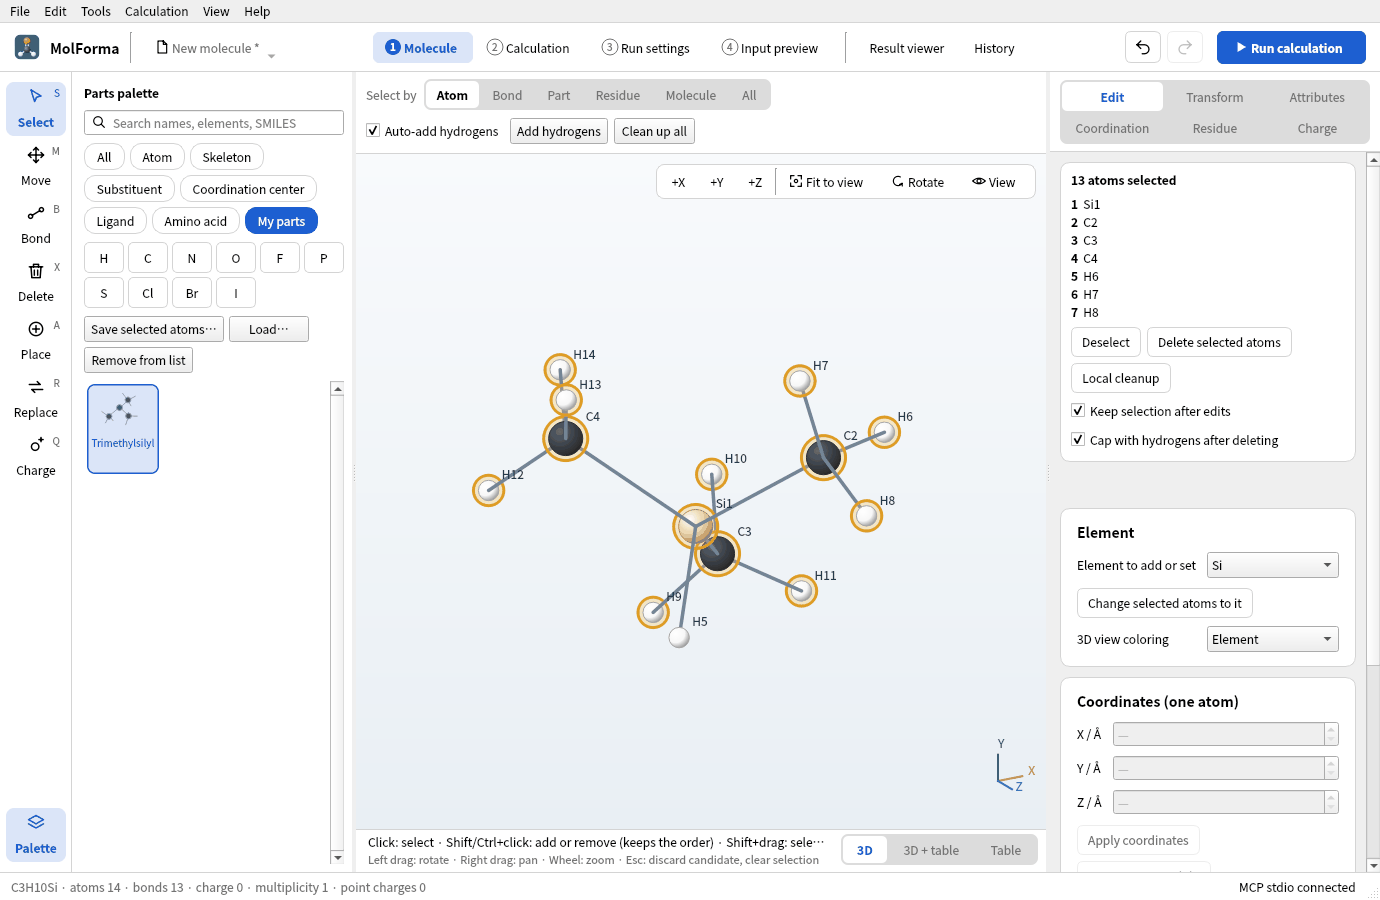This screenshot has height=900, width=1380.
Task: Select the Trimethylsilyl part thumbnail
Action: click(123, 429)
